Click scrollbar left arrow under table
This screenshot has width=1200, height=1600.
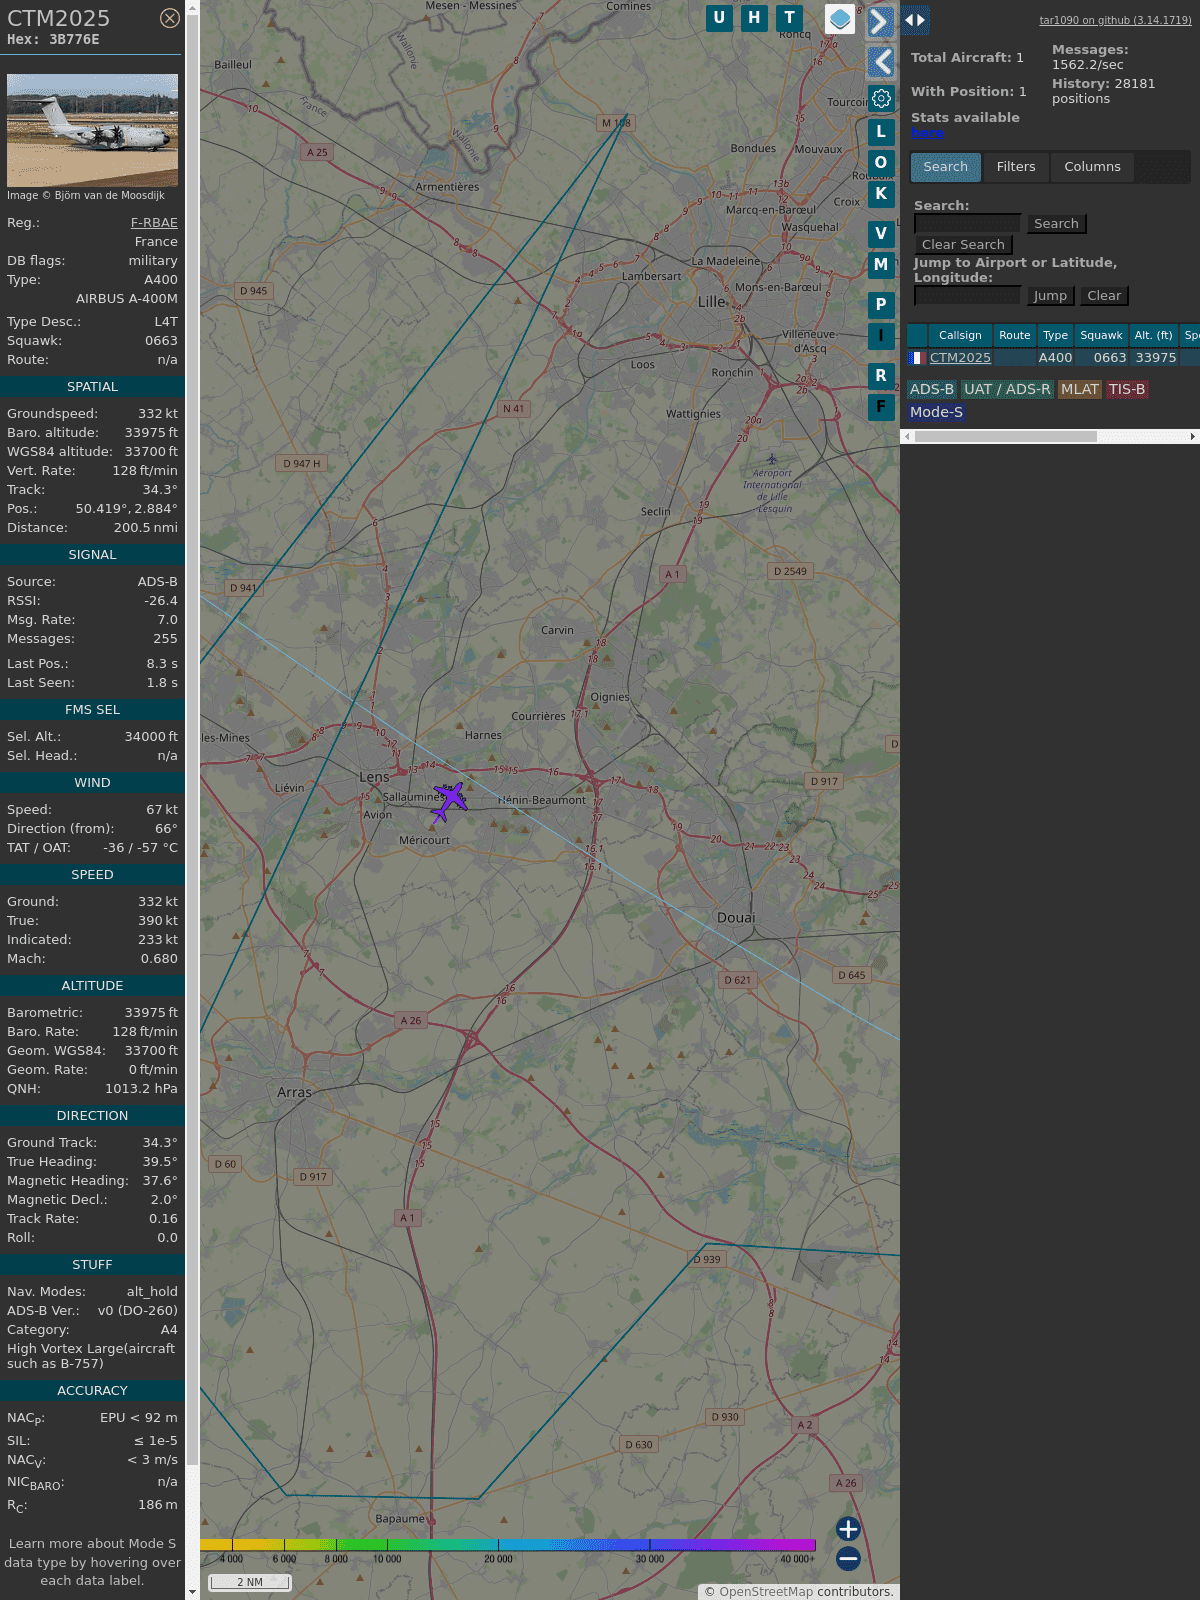[907, 437]
